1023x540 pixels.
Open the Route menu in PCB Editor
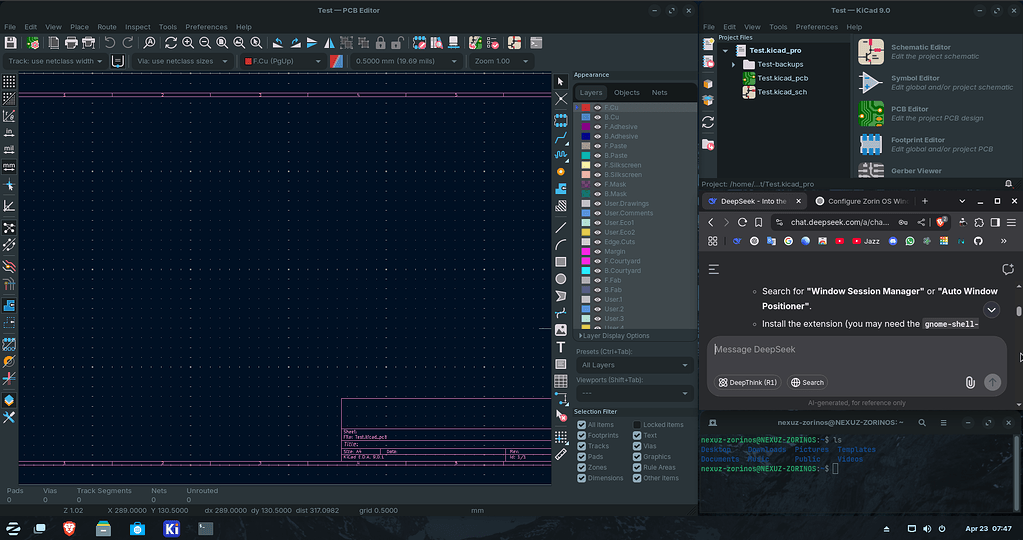[x=106, y=27]
